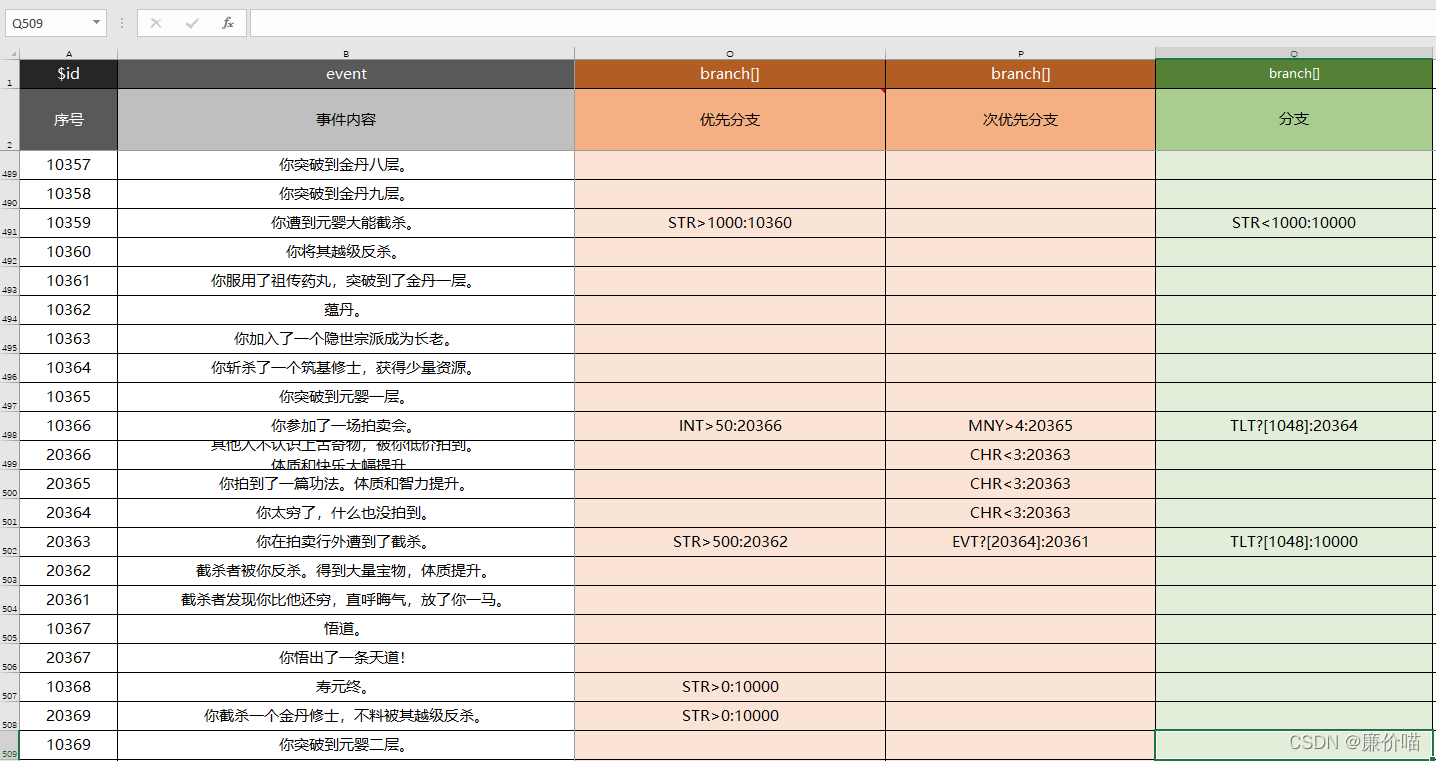Screen dimensions: 1436x761
Task: Click the branch[] header in column P
Action: coord(1021,74)
